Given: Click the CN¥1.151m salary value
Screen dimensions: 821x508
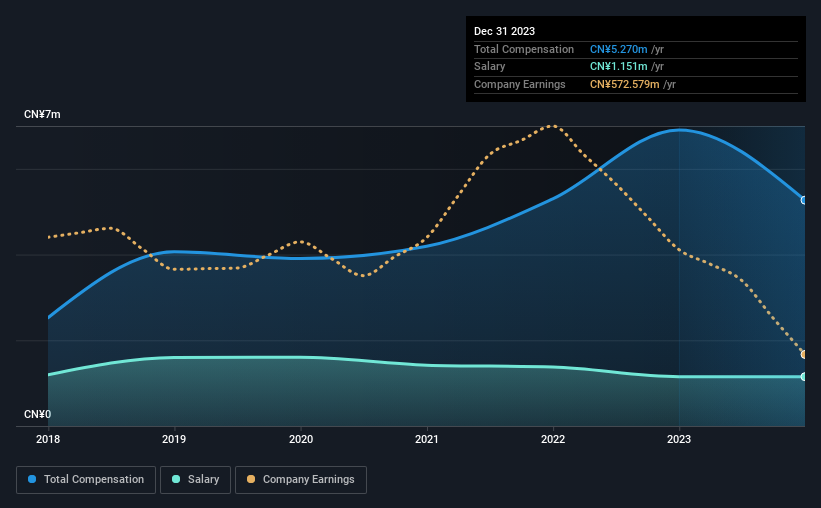Looking at the screenshot, I should click(618, 67).
